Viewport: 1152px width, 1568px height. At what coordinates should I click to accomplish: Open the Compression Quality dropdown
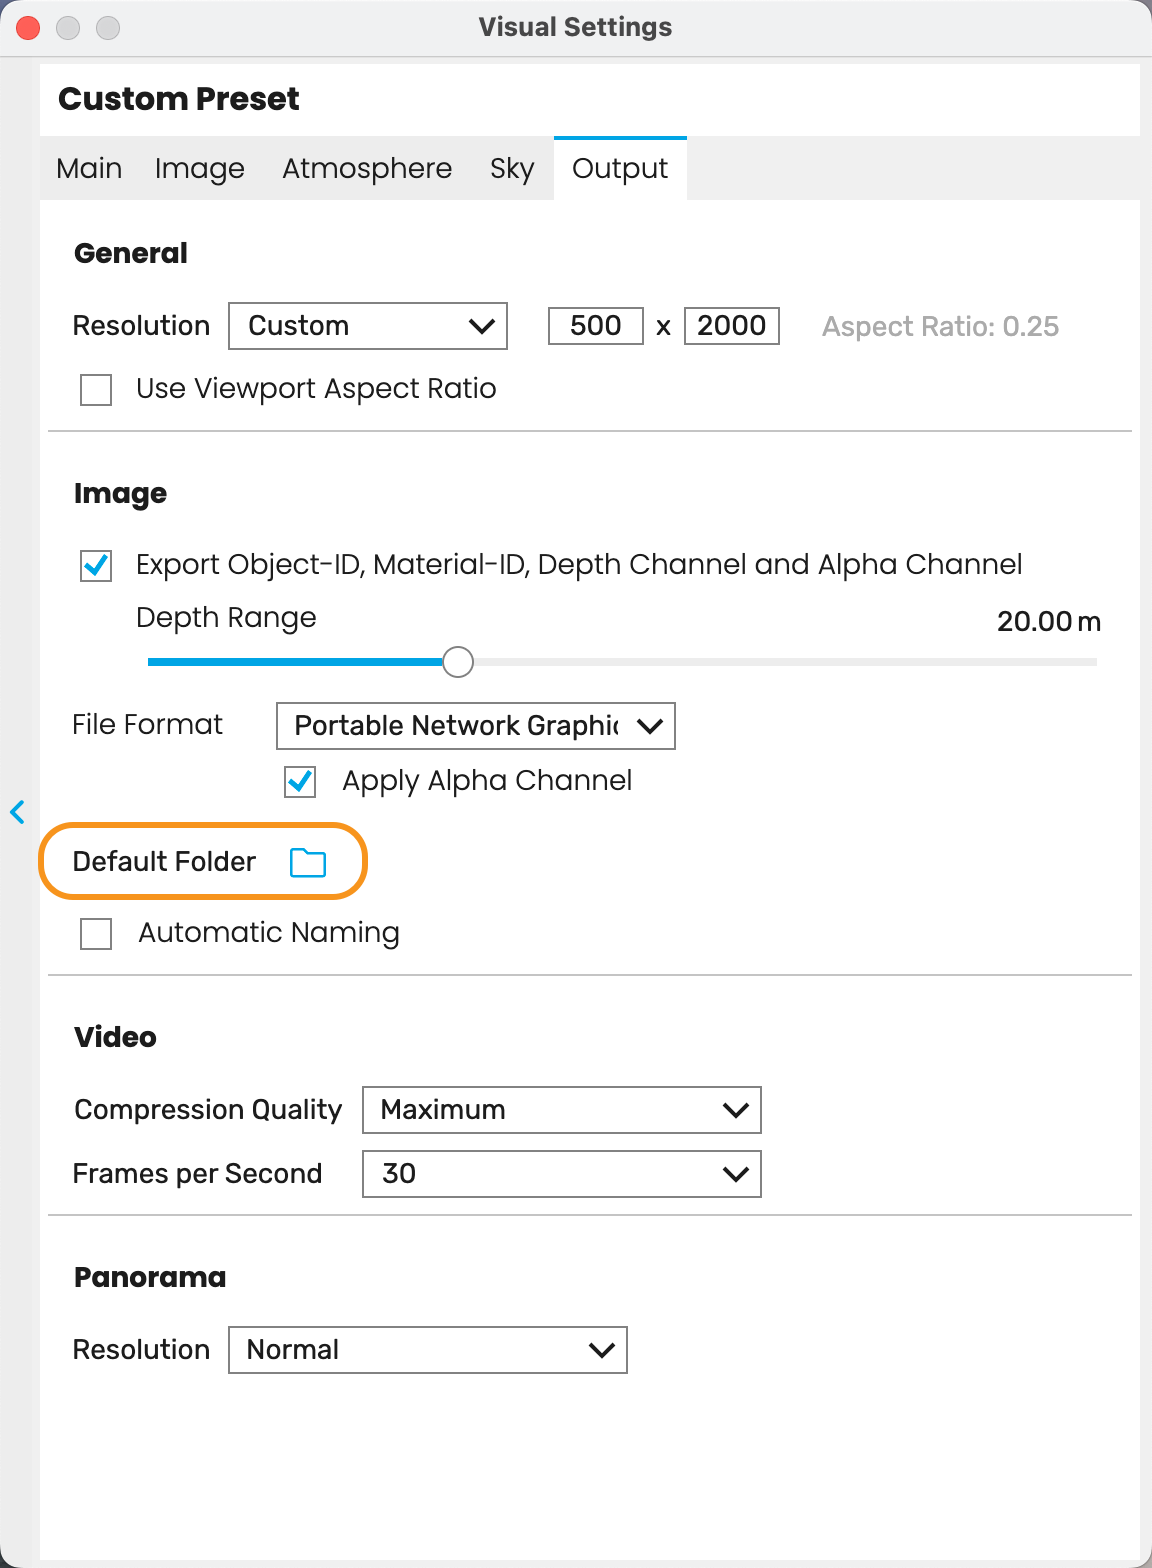tap(562, 1110)
